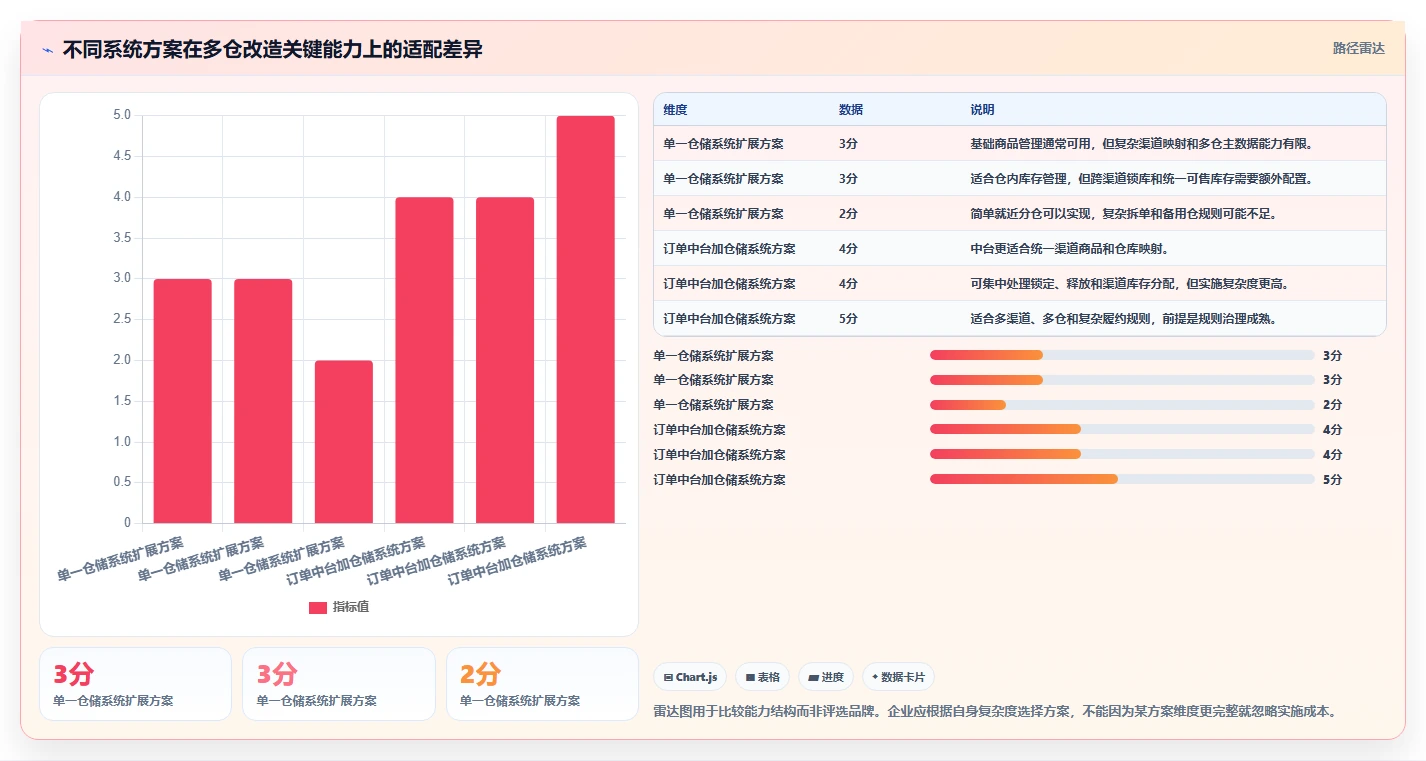Open the orange 2分 data card
Screen dimensions: 1426x761
(542, 684)
